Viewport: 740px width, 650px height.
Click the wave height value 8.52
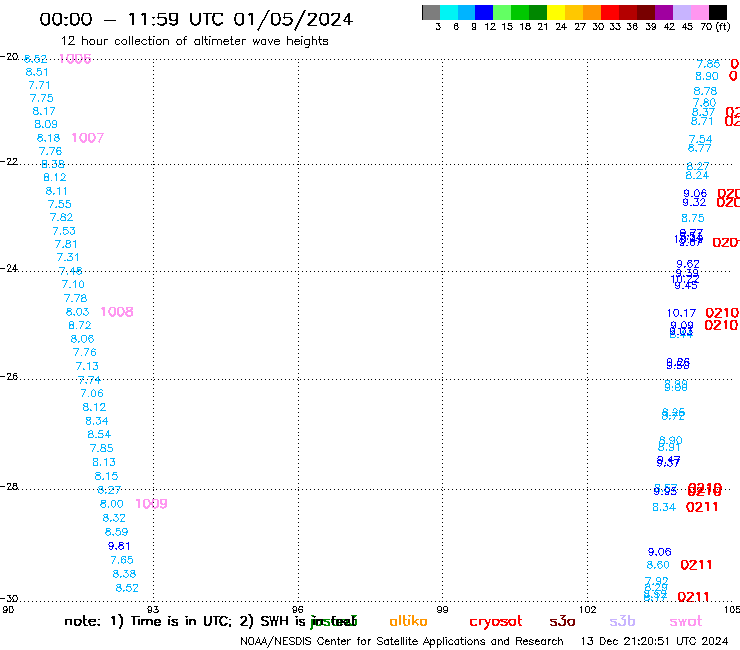pyautogui.click(x=127, y=589)
